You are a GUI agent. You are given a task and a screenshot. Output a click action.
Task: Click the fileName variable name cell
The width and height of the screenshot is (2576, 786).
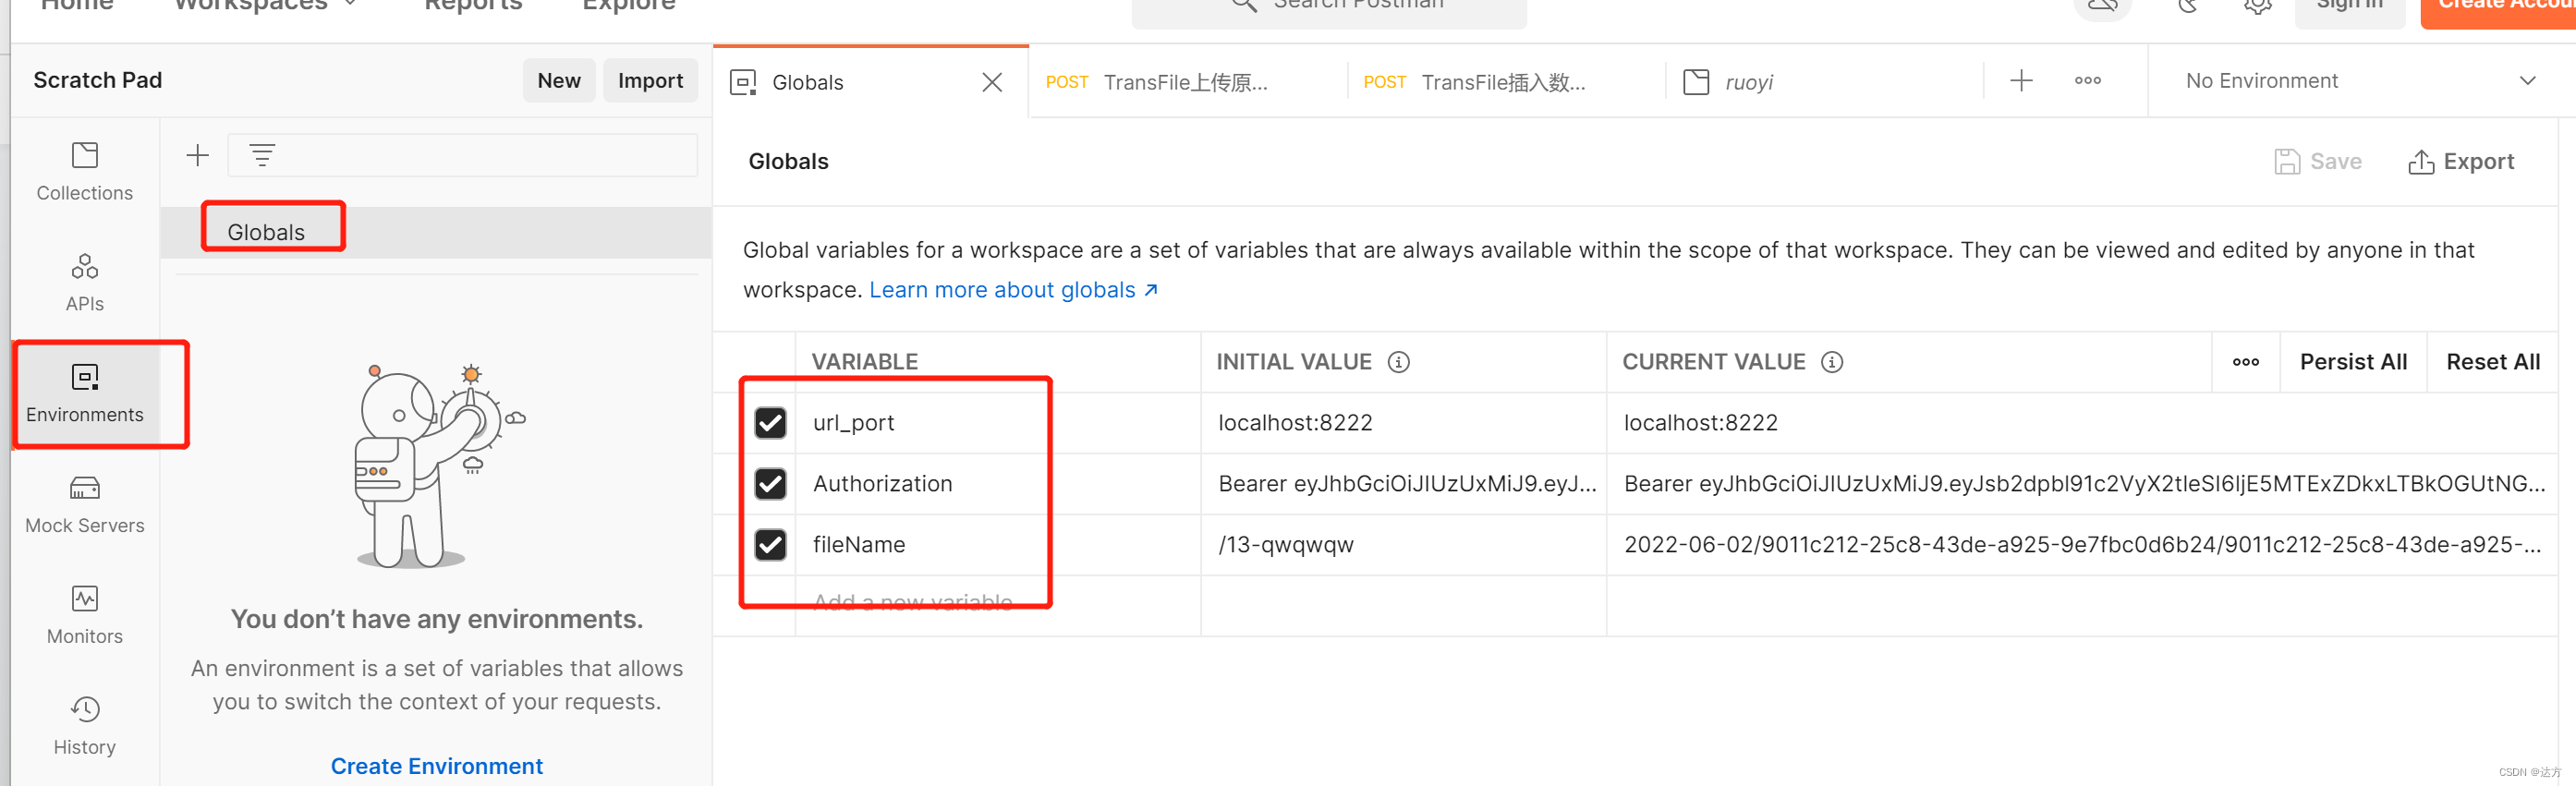pyautogui.click(x=997, y=545)
